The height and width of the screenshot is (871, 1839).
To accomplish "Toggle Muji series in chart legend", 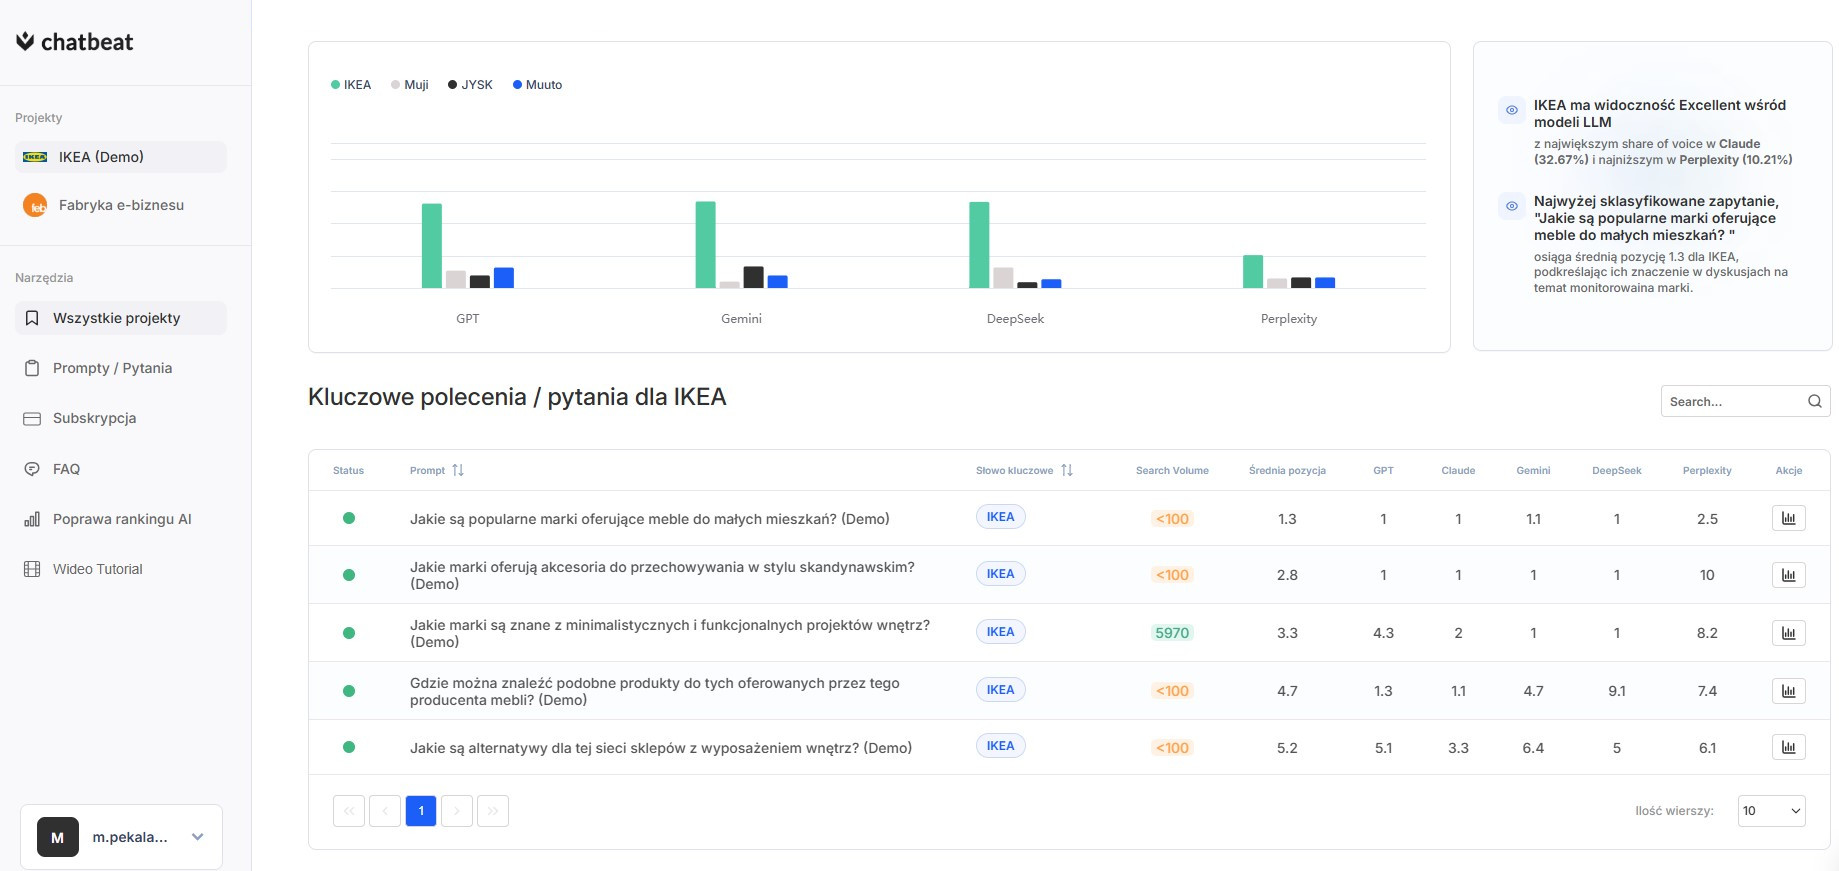I will [x=410, y=85].
